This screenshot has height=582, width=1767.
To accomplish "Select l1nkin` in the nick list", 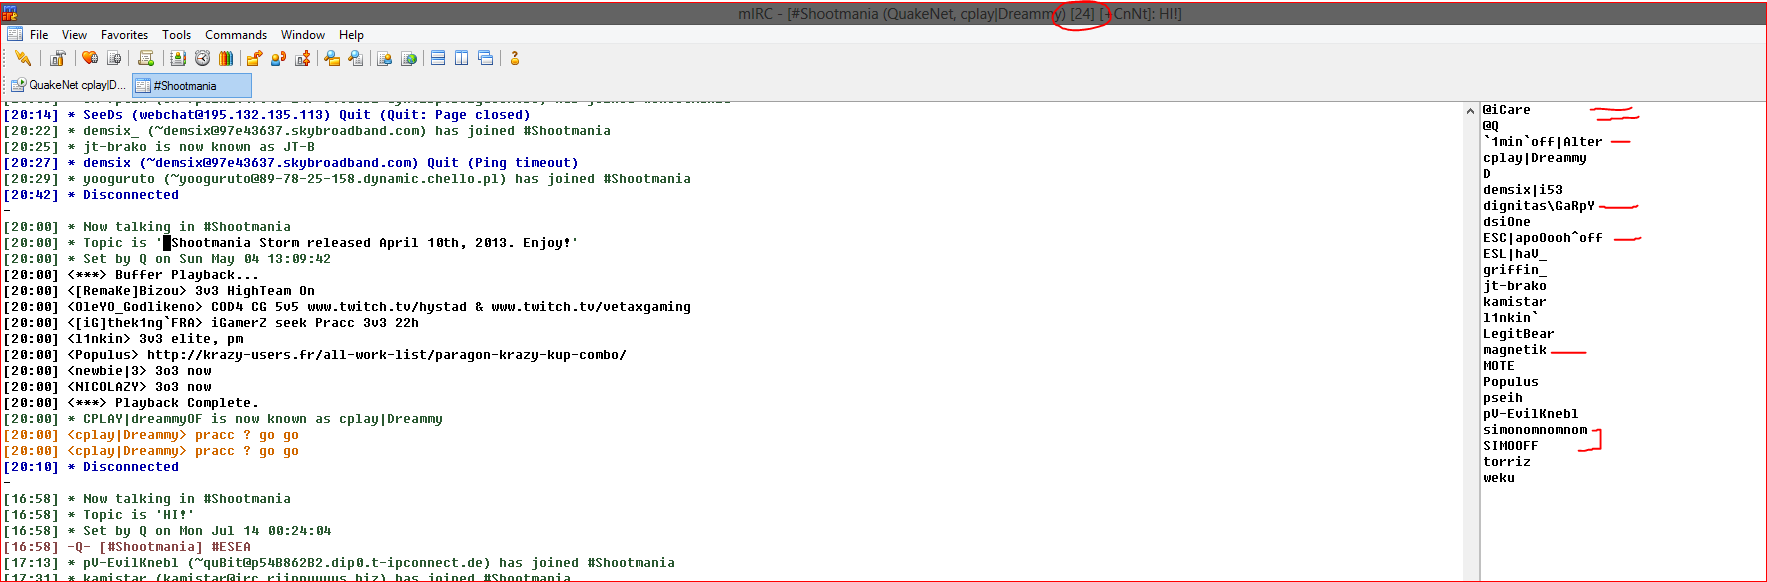I will [1510, 318].
